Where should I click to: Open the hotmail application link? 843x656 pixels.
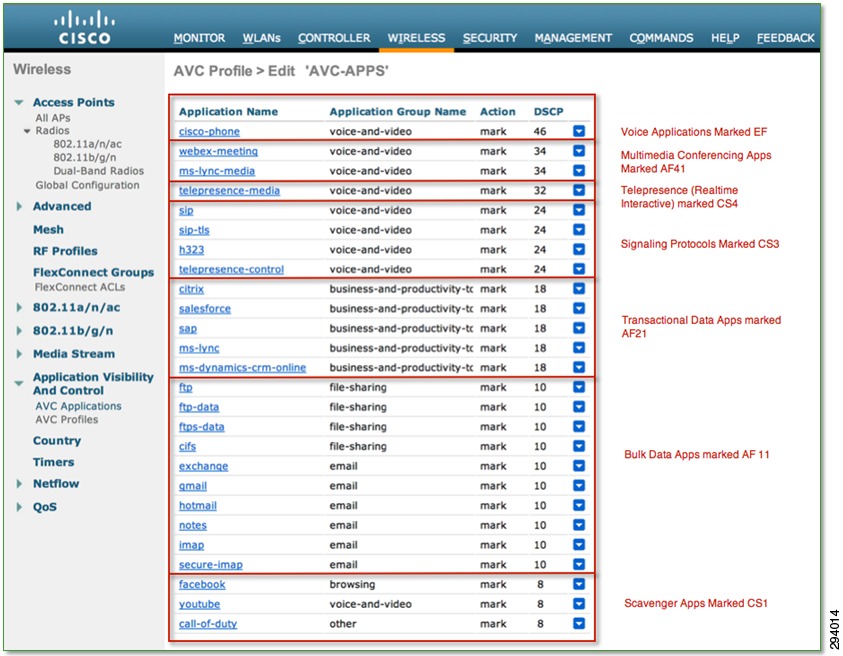(x=198, y=506)
